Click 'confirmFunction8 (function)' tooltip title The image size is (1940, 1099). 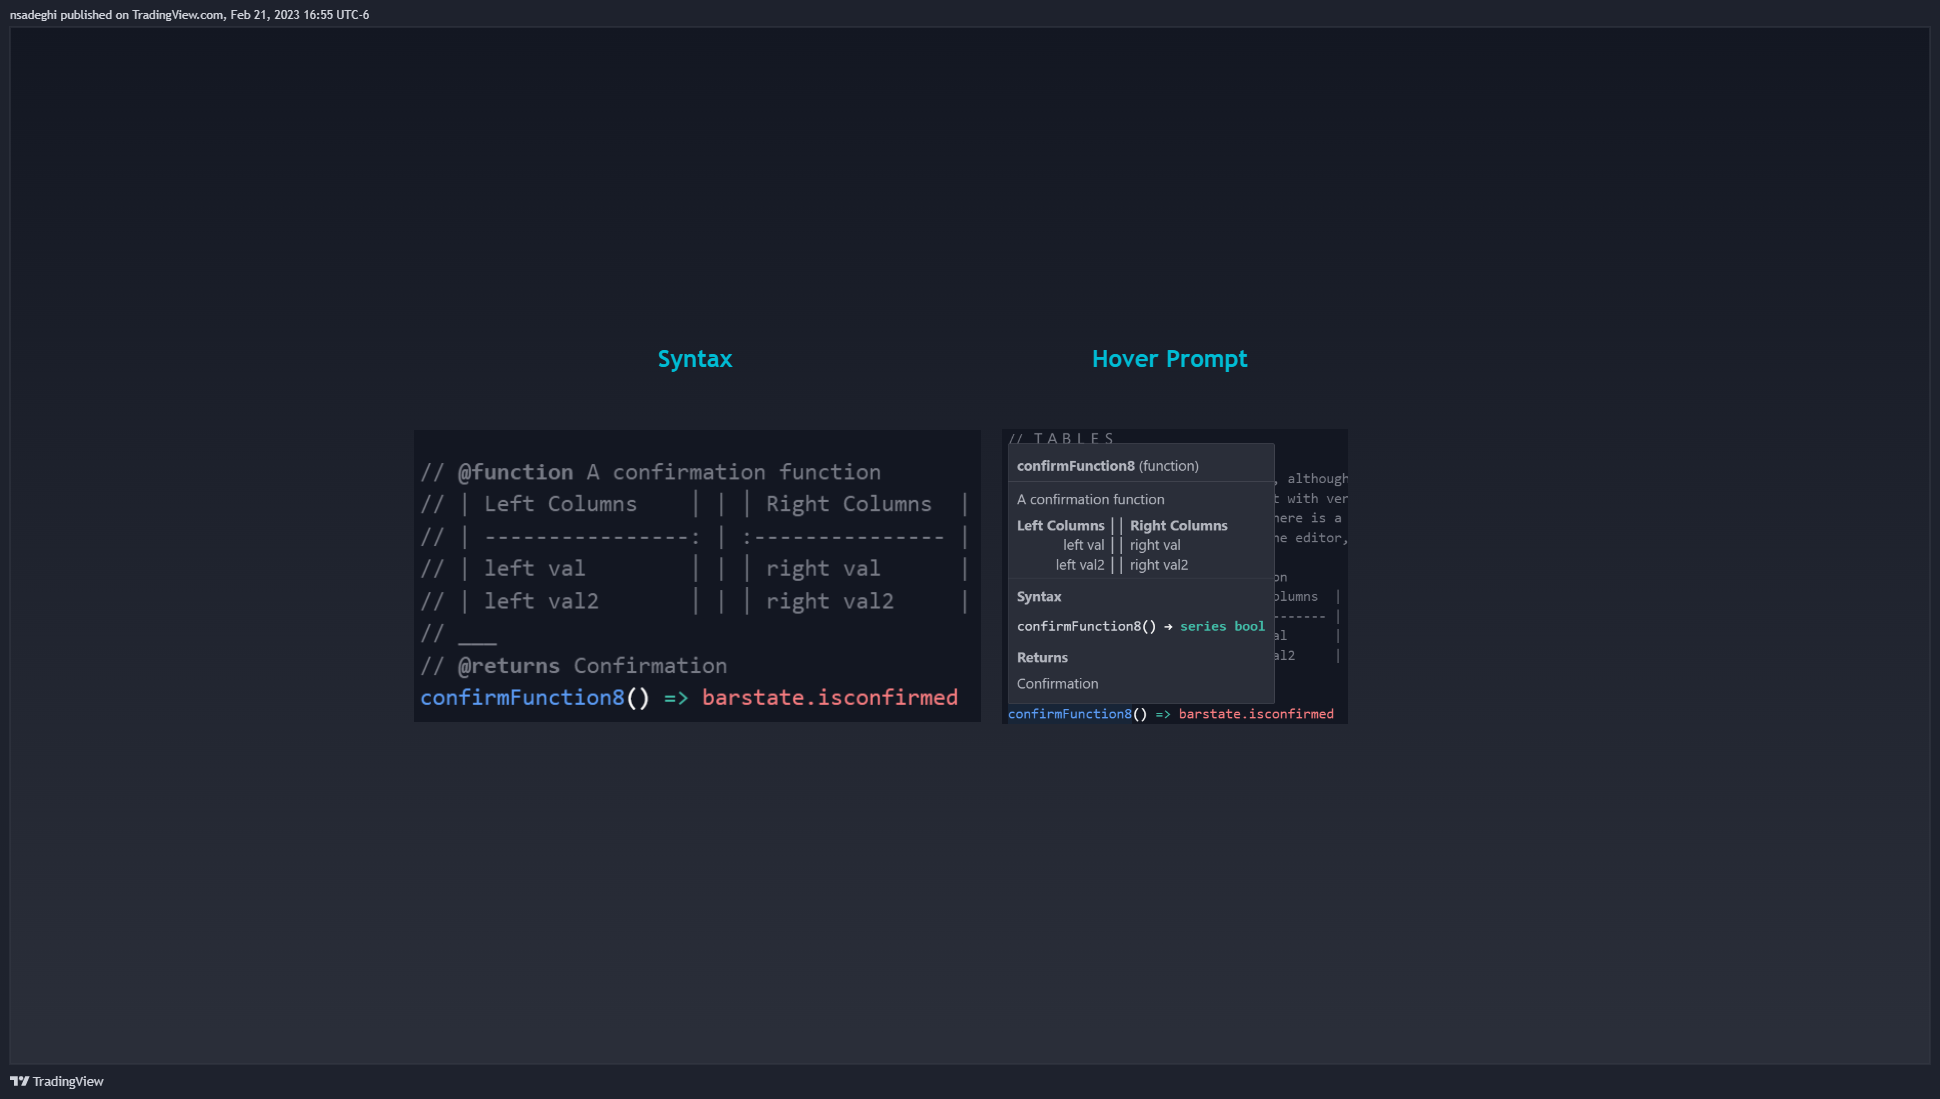(x=1108, y=466)
